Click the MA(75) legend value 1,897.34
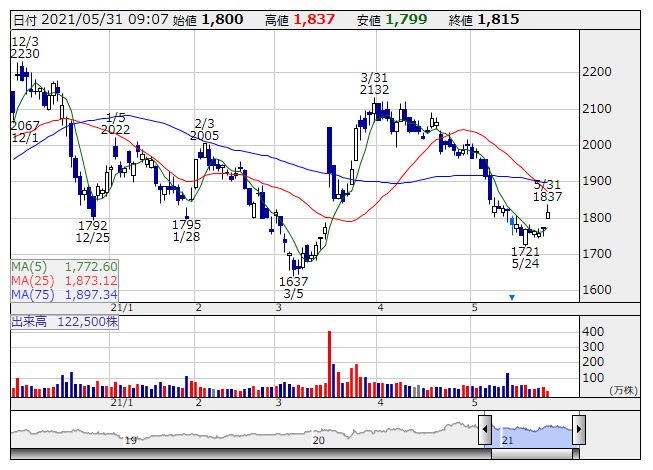This screenshot has height=470, width=653. click(91, 295)
